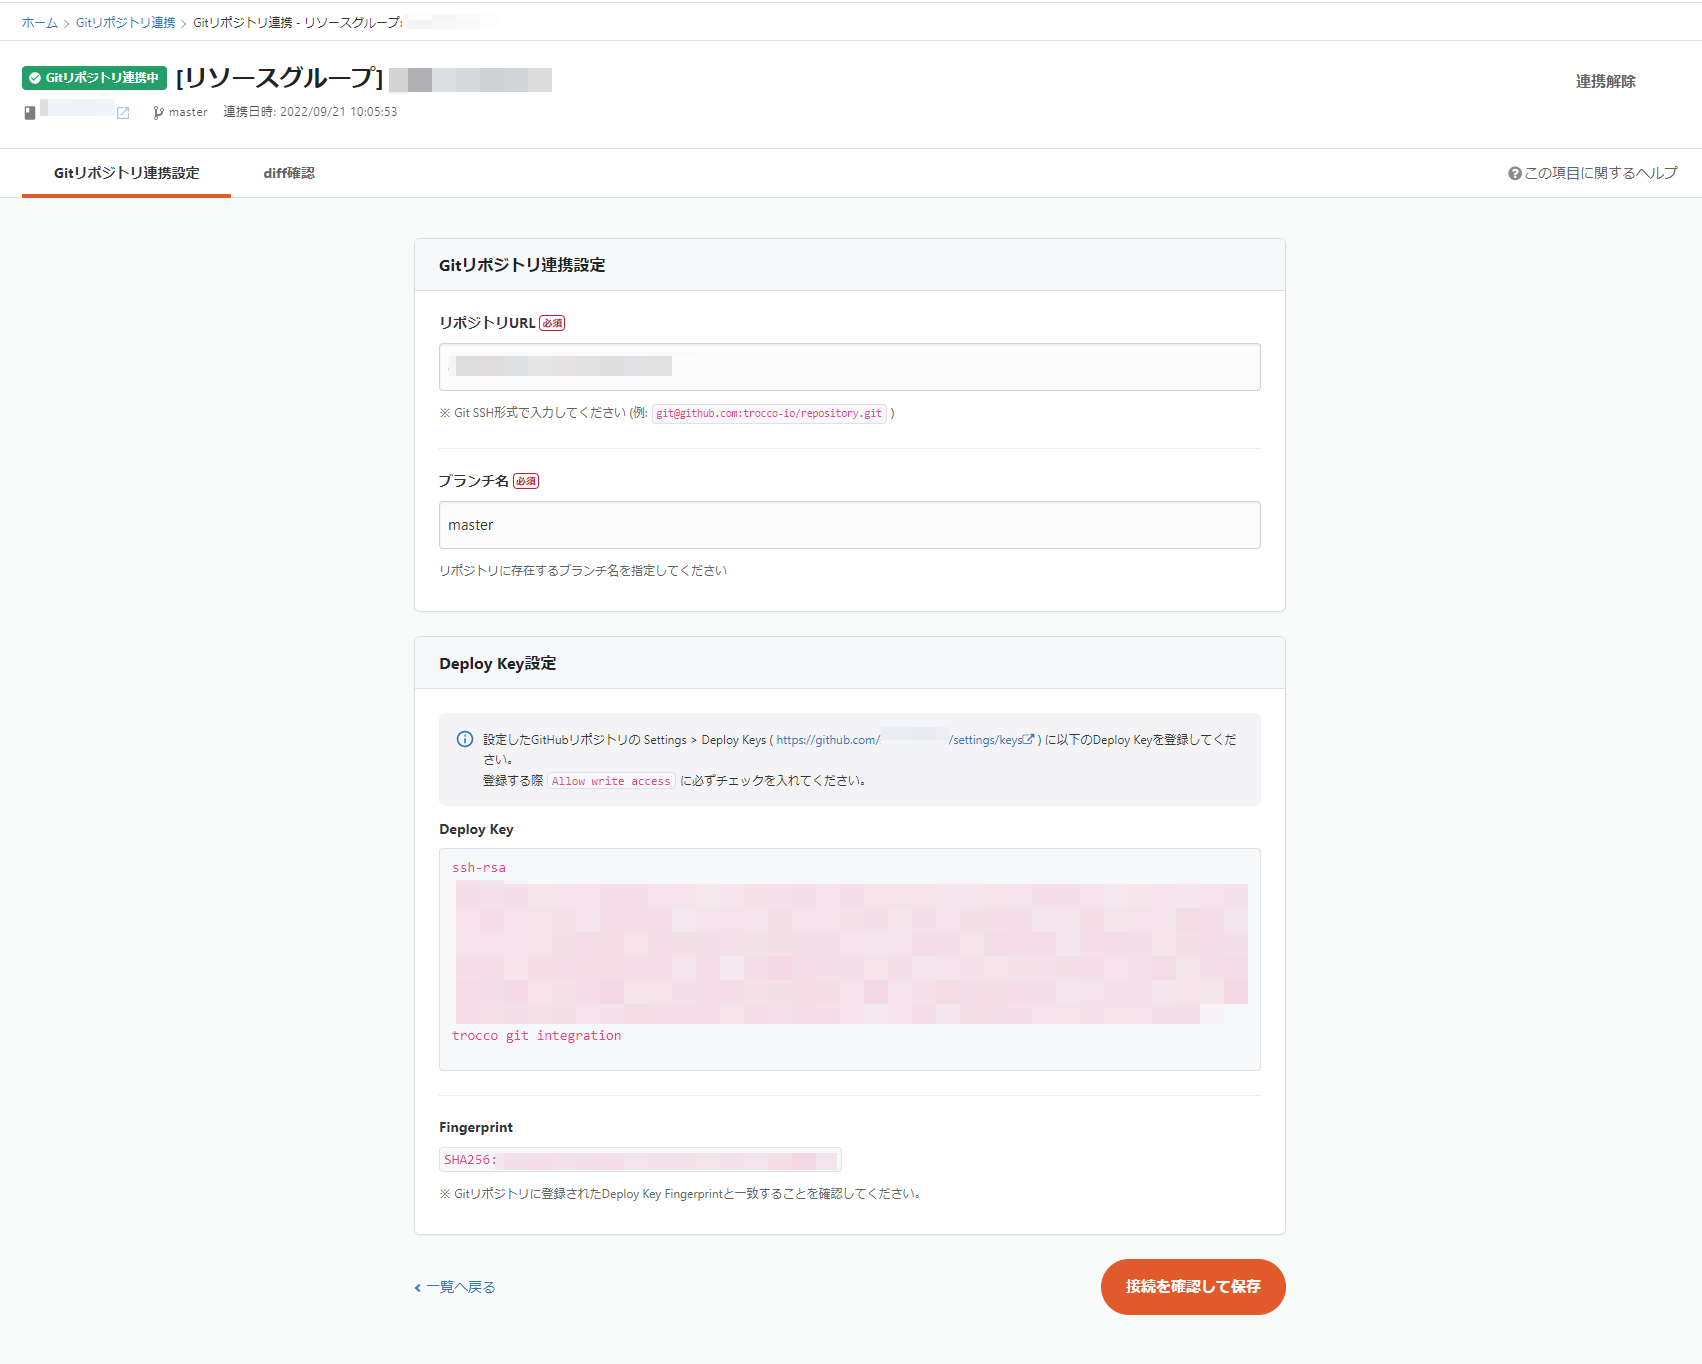Click the repository book icon
The width and height of the screenshot is (1702, 1364).
click(x=30, y=113)
